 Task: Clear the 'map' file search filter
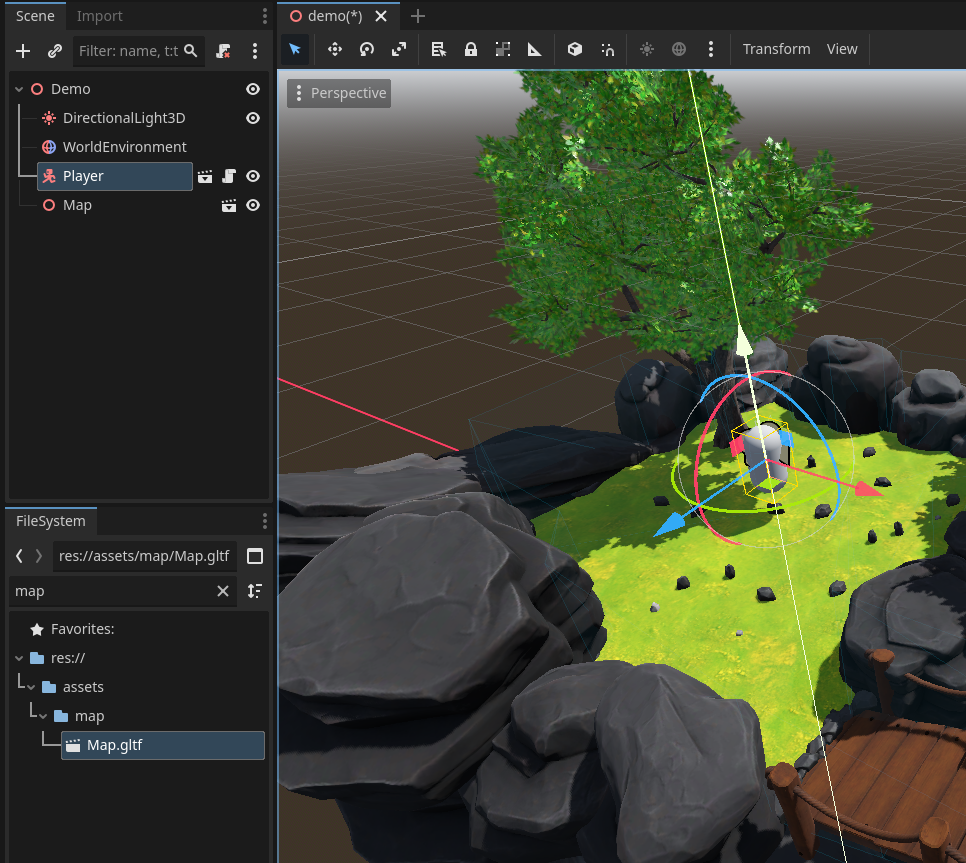pos(223,591)
